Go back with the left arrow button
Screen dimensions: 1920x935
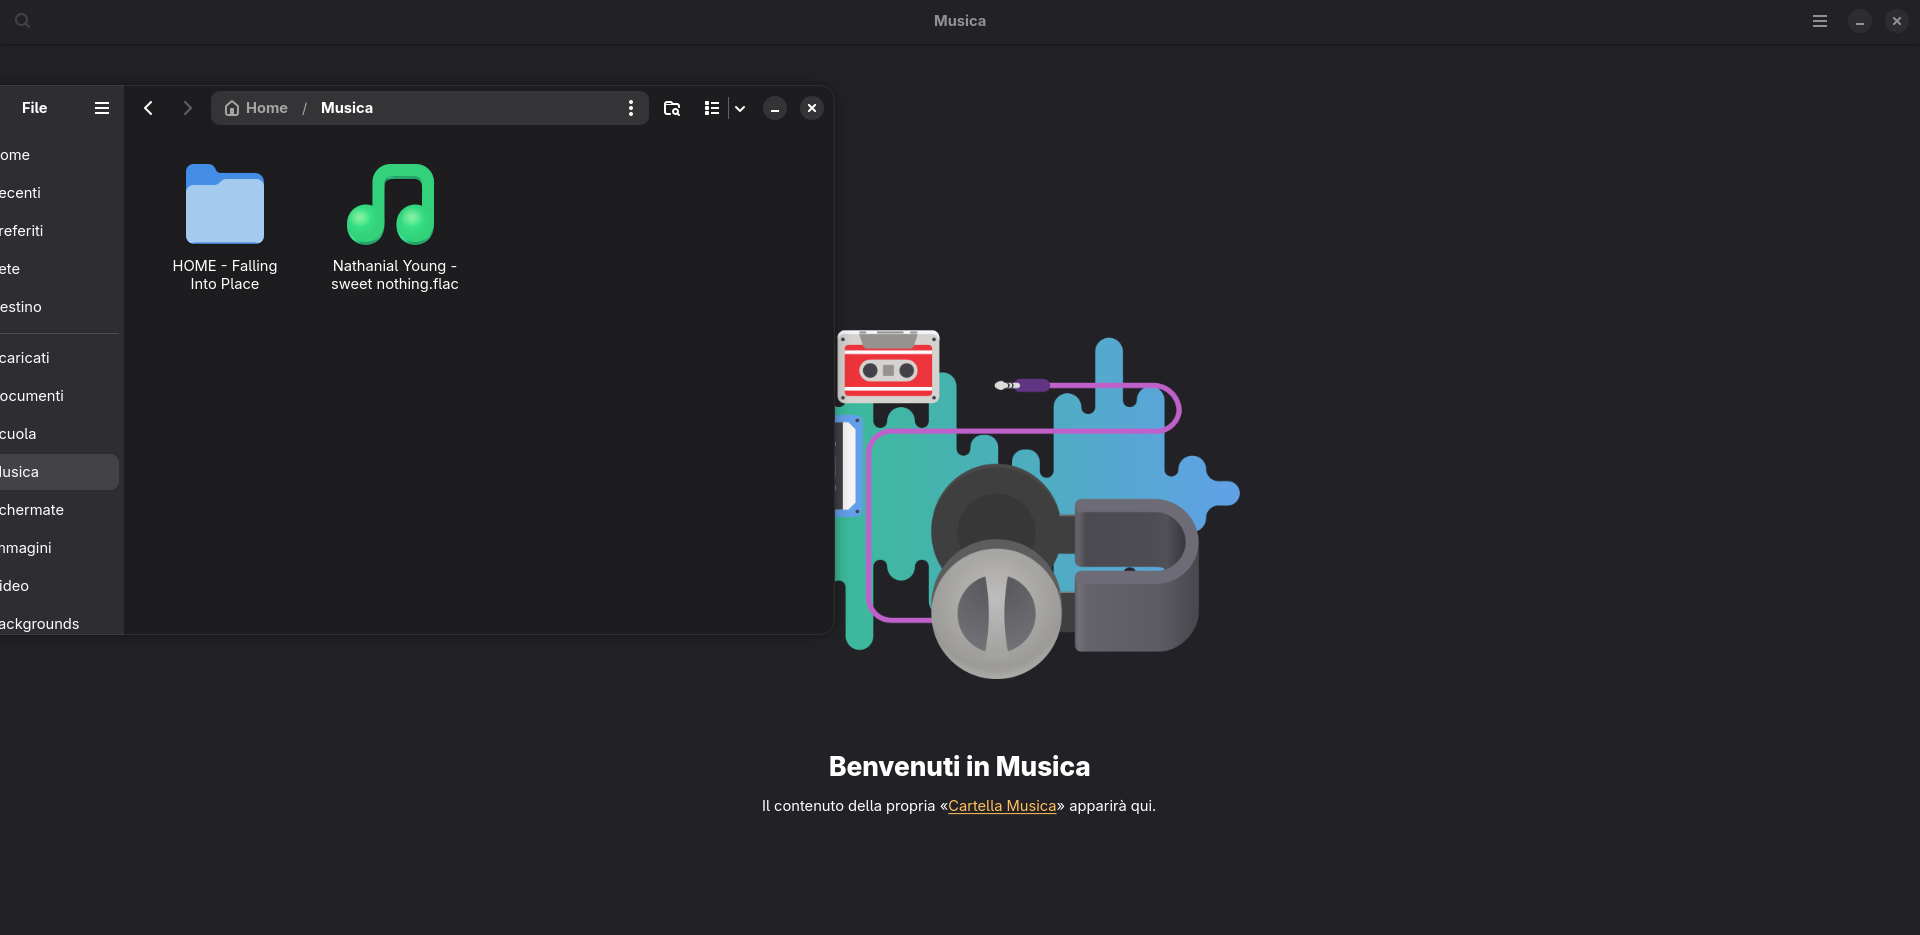(x=148, y=108)
